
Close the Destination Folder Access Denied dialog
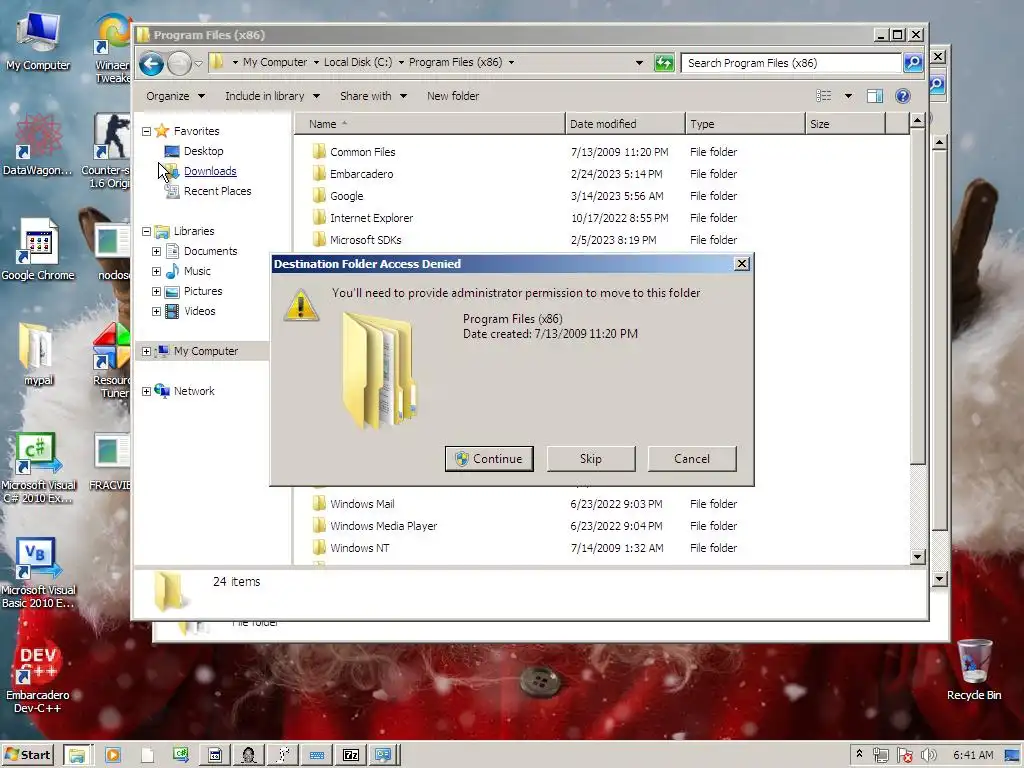pos(741,264)
